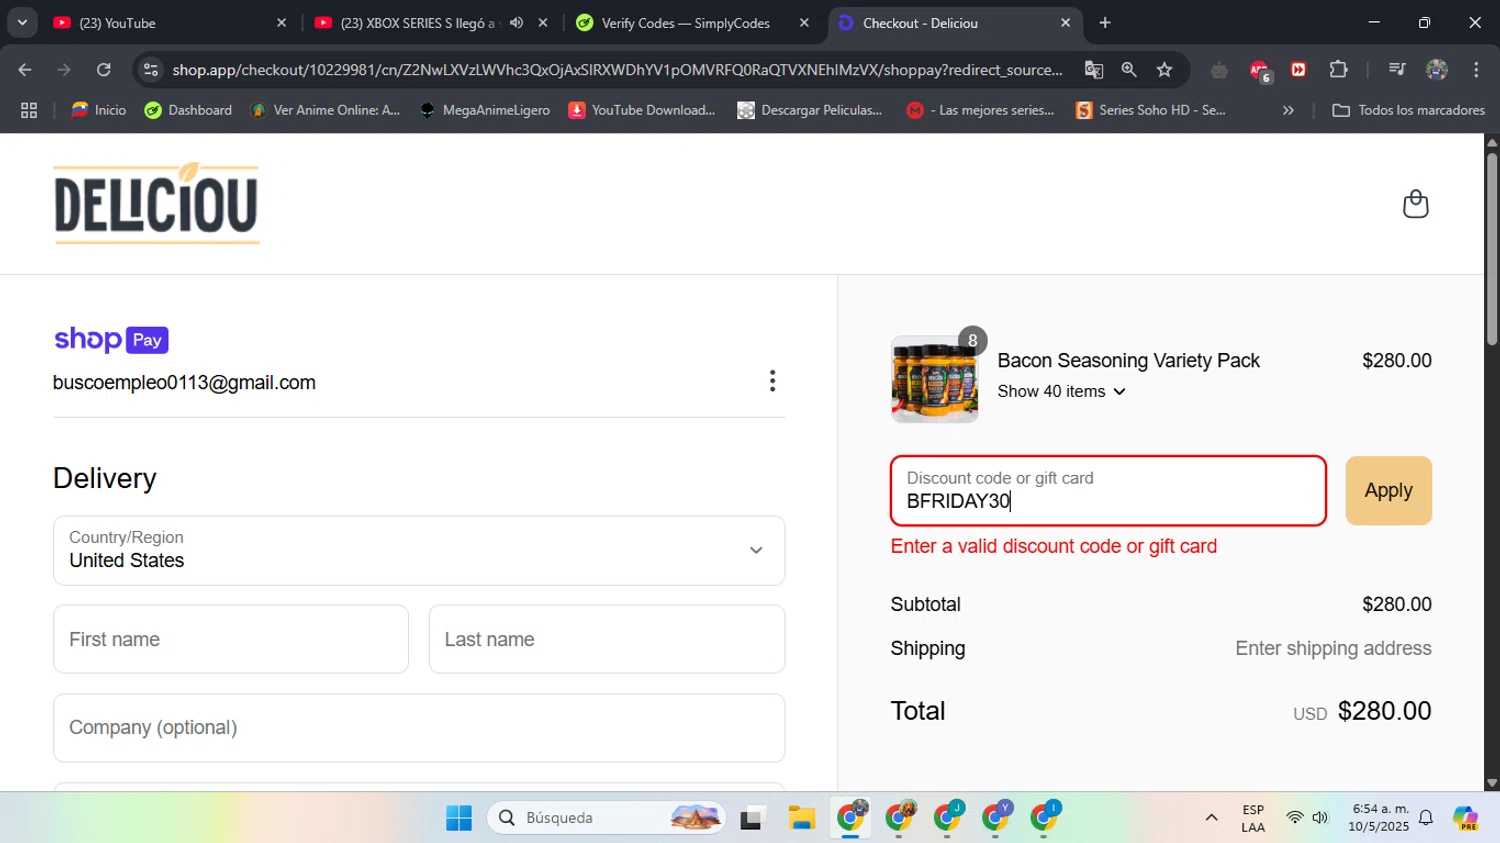Click the Shop Pay logo
1500x843 pixels.
point(111,340)
